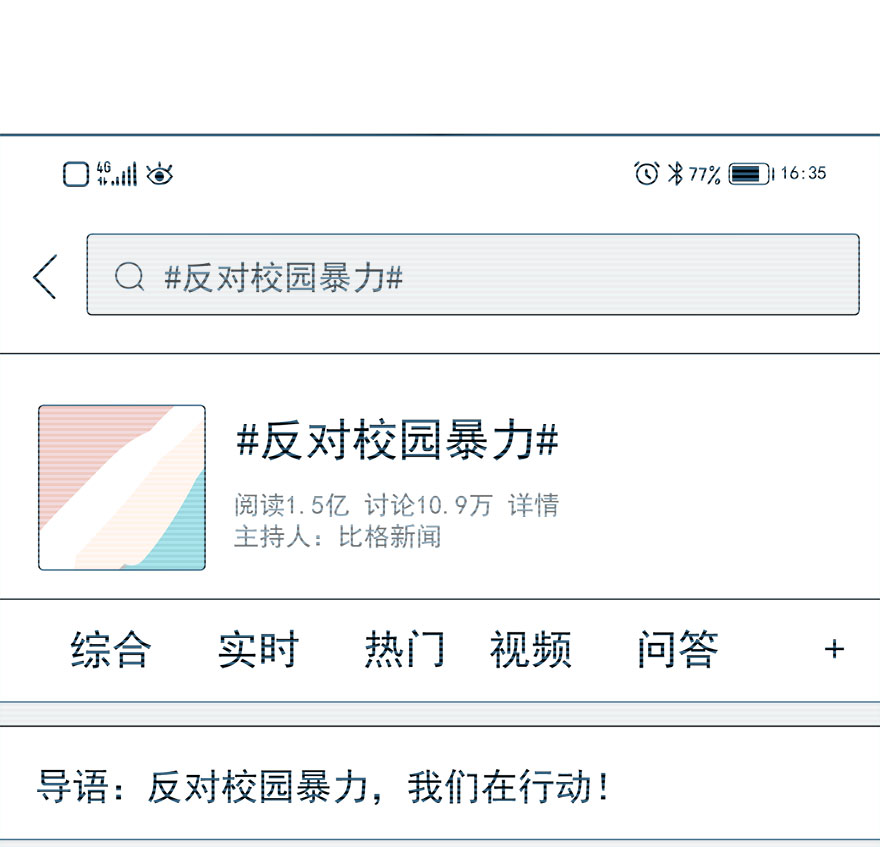Tap the 导语 introduction text

click(x=323, y=786)
